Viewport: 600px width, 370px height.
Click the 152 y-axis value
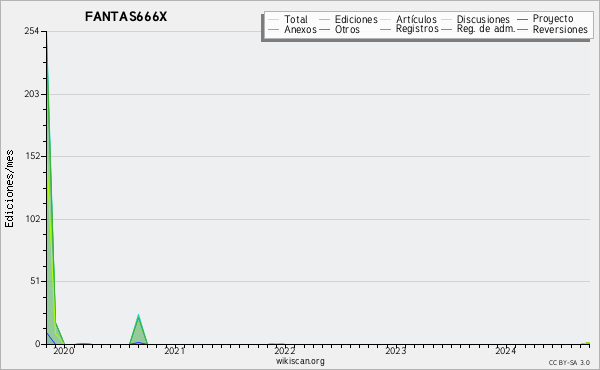[33, 156]
